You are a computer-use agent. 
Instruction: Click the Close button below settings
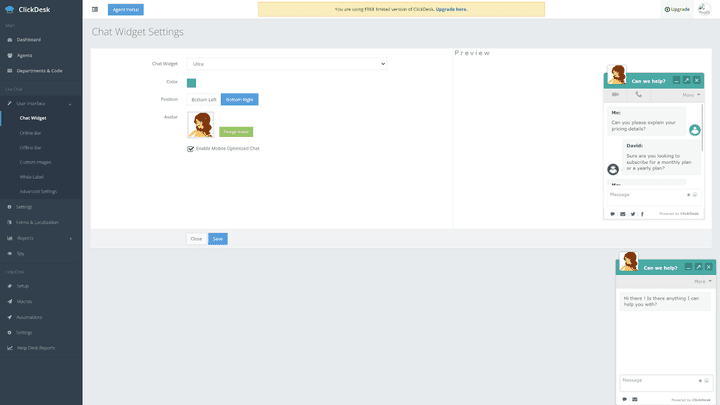pos(196,239)
